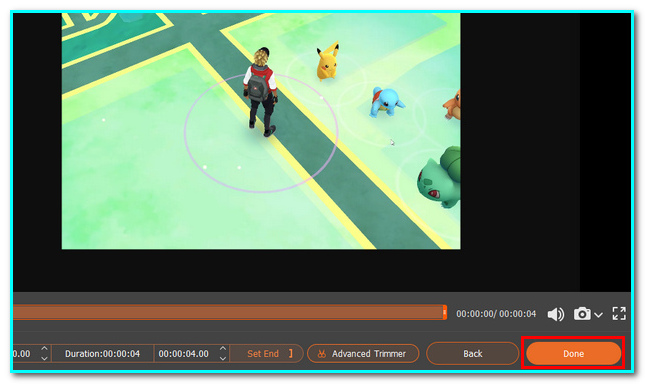Confirm the trim with the Done button
This screenshot has height=384, width=645.
(x=573, y=354)
